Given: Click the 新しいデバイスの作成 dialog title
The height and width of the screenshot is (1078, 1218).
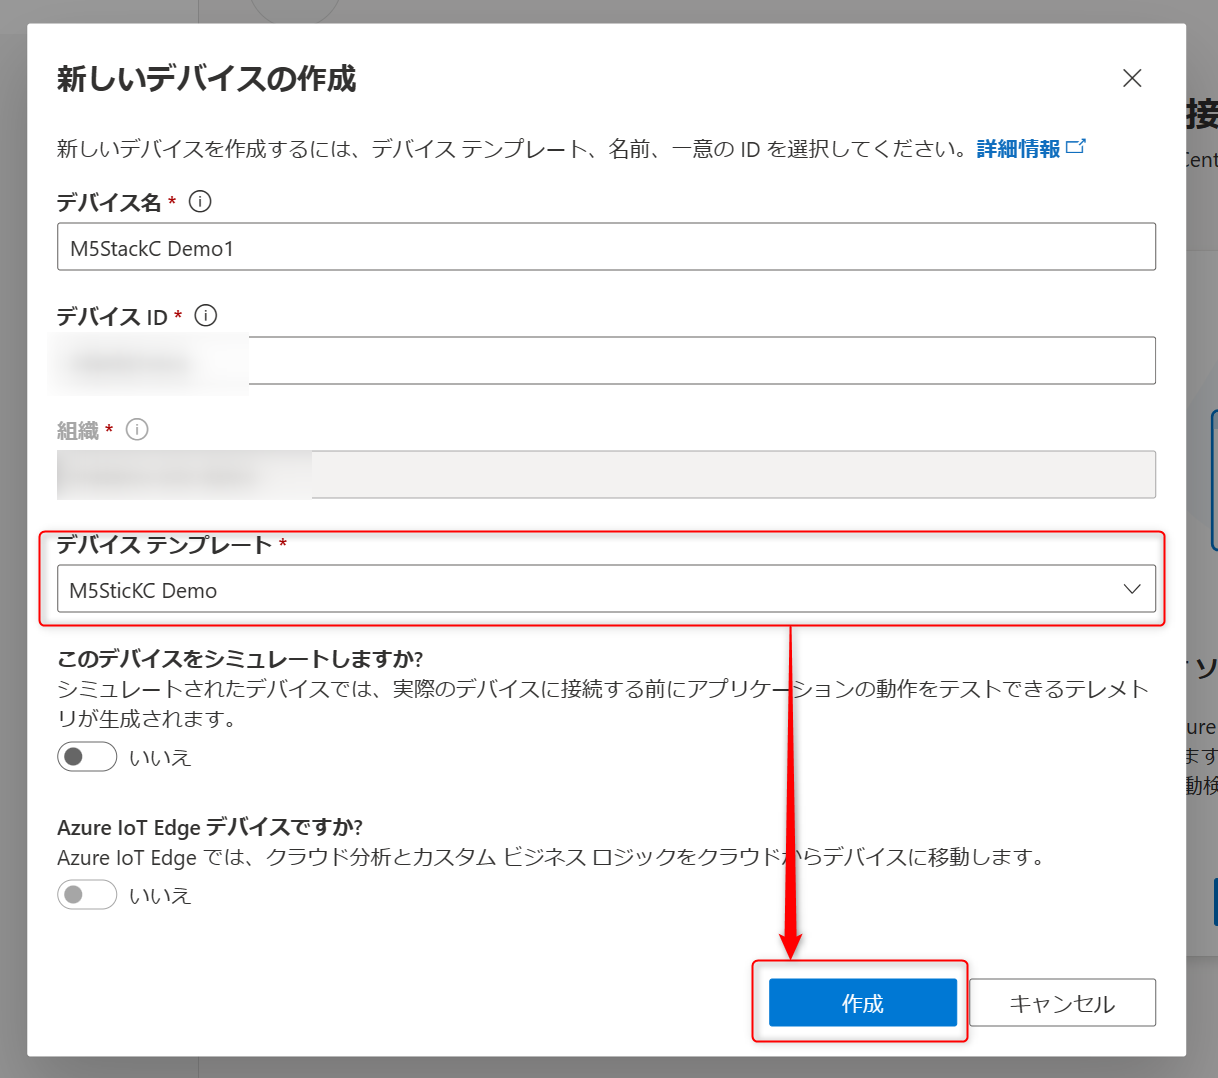Looking at the screenshot, I should [207, 79].
